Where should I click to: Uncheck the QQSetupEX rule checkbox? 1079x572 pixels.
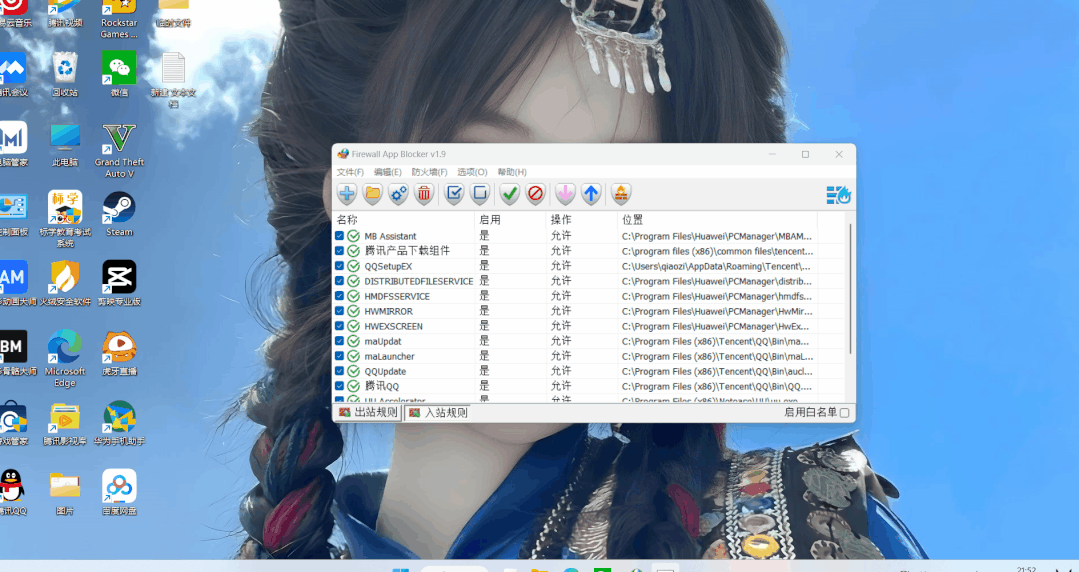339,266
